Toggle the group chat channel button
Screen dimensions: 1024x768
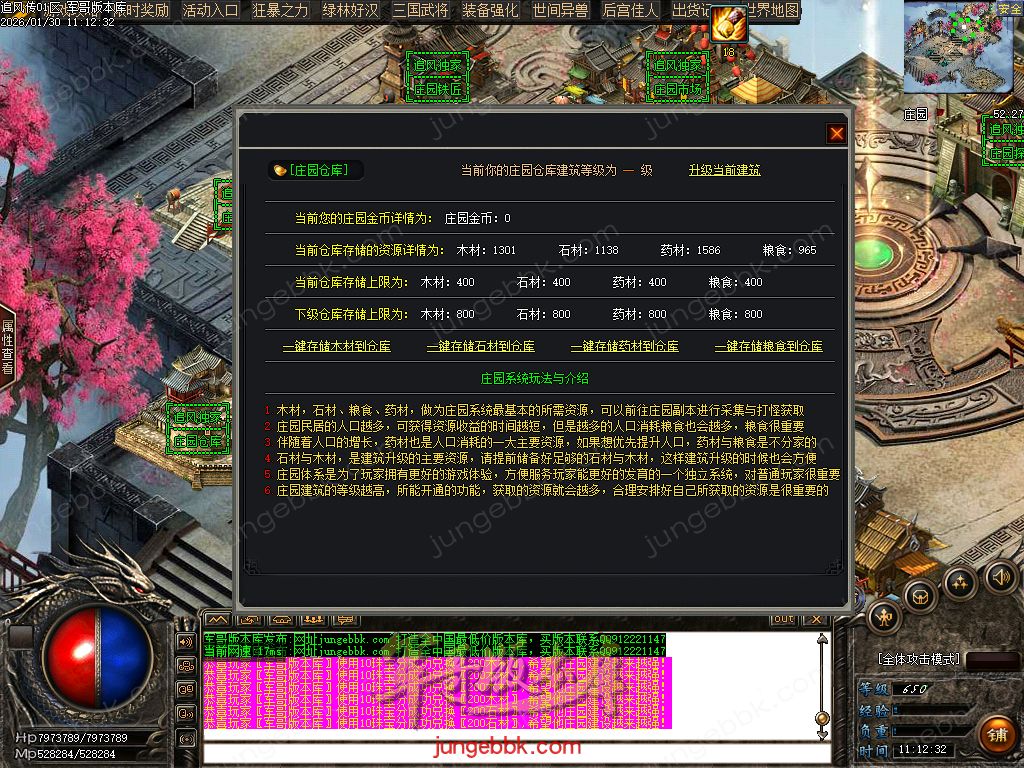(x=186, y=665)
